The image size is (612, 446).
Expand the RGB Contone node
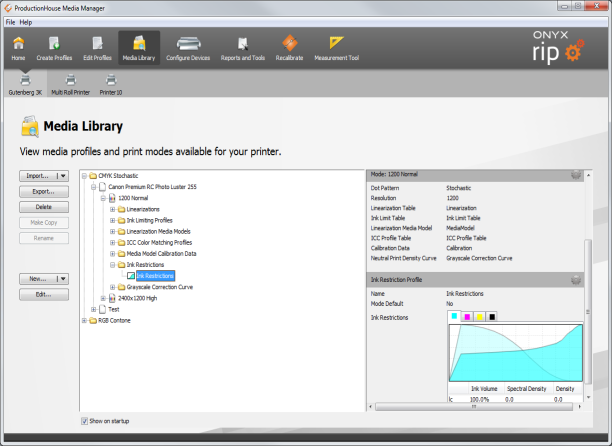click(x=84, y=320)
